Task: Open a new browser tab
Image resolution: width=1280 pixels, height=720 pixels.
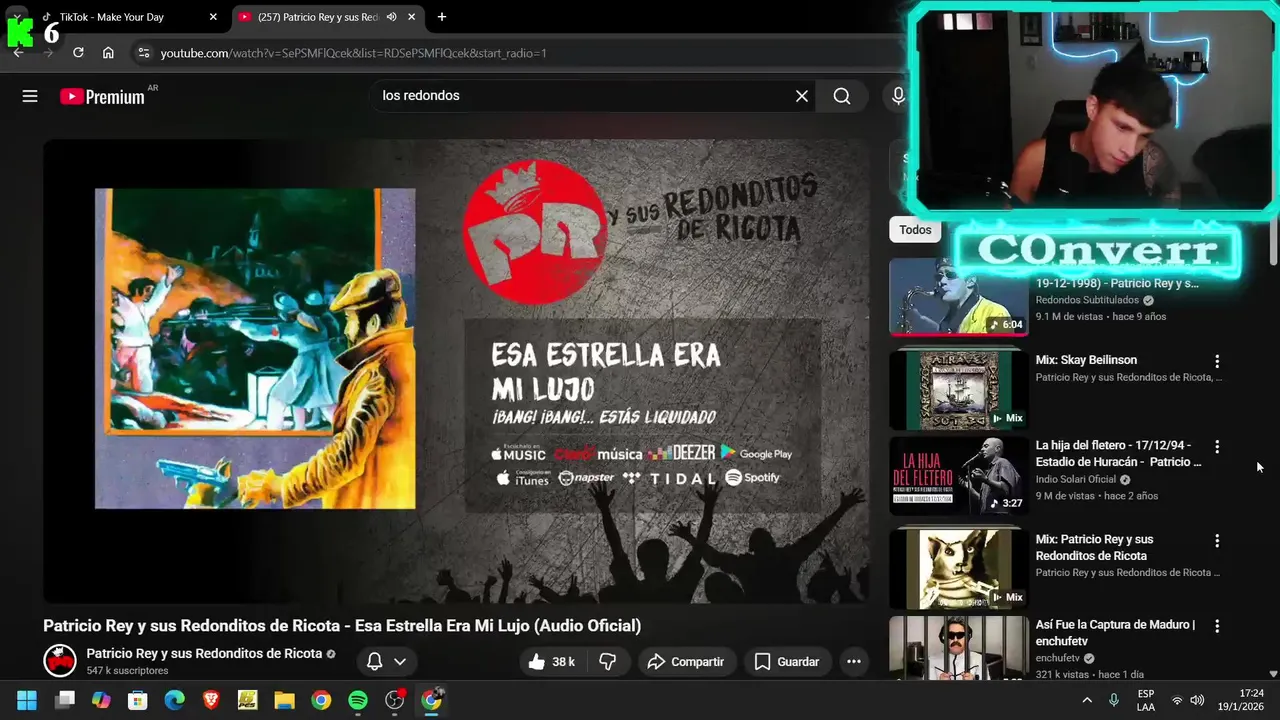Action: click(442, 17)
